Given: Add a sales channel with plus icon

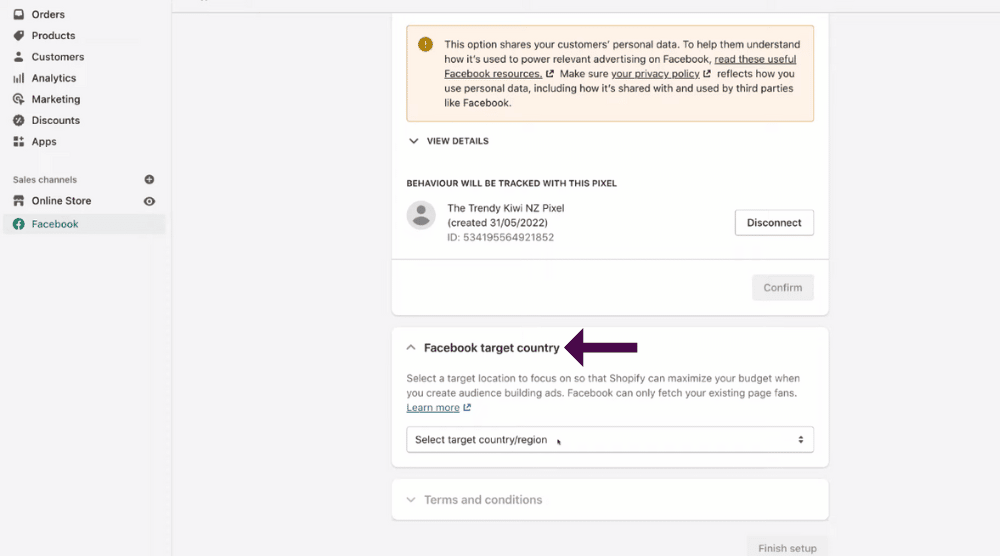Looking at the screenshot, I should [x=149, y=180].
